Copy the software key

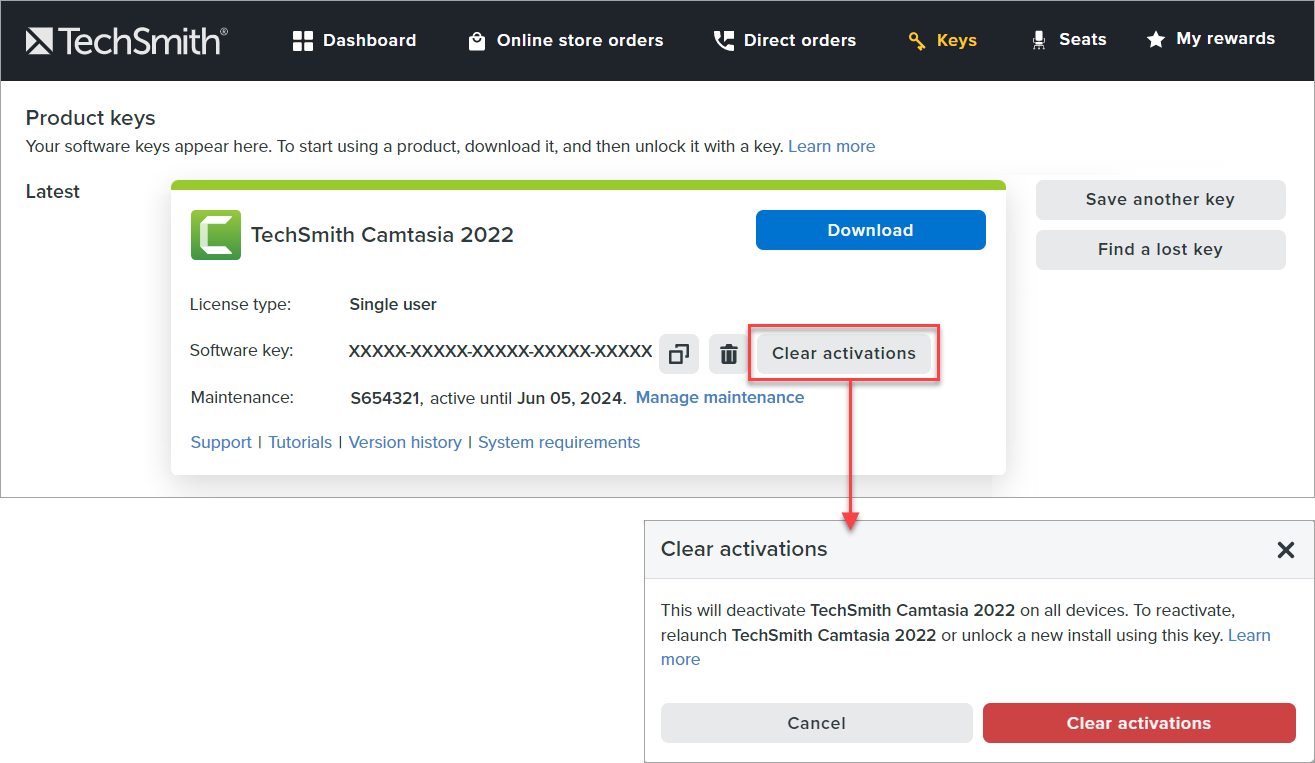(678, 353)
